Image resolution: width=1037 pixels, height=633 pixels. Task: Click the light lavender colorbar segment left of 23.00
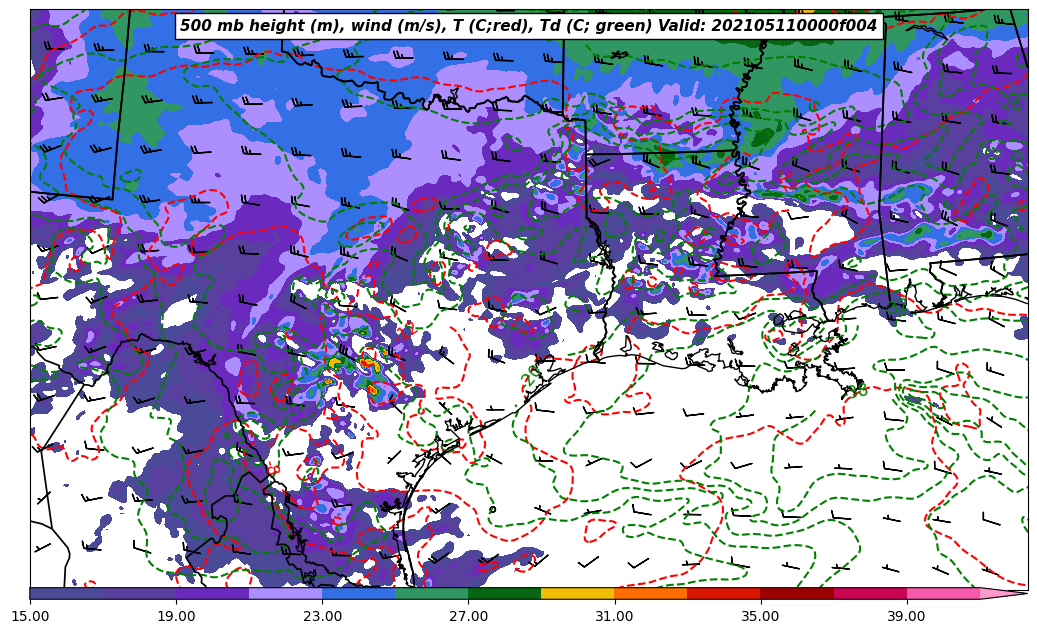click(x=285, y=593)
